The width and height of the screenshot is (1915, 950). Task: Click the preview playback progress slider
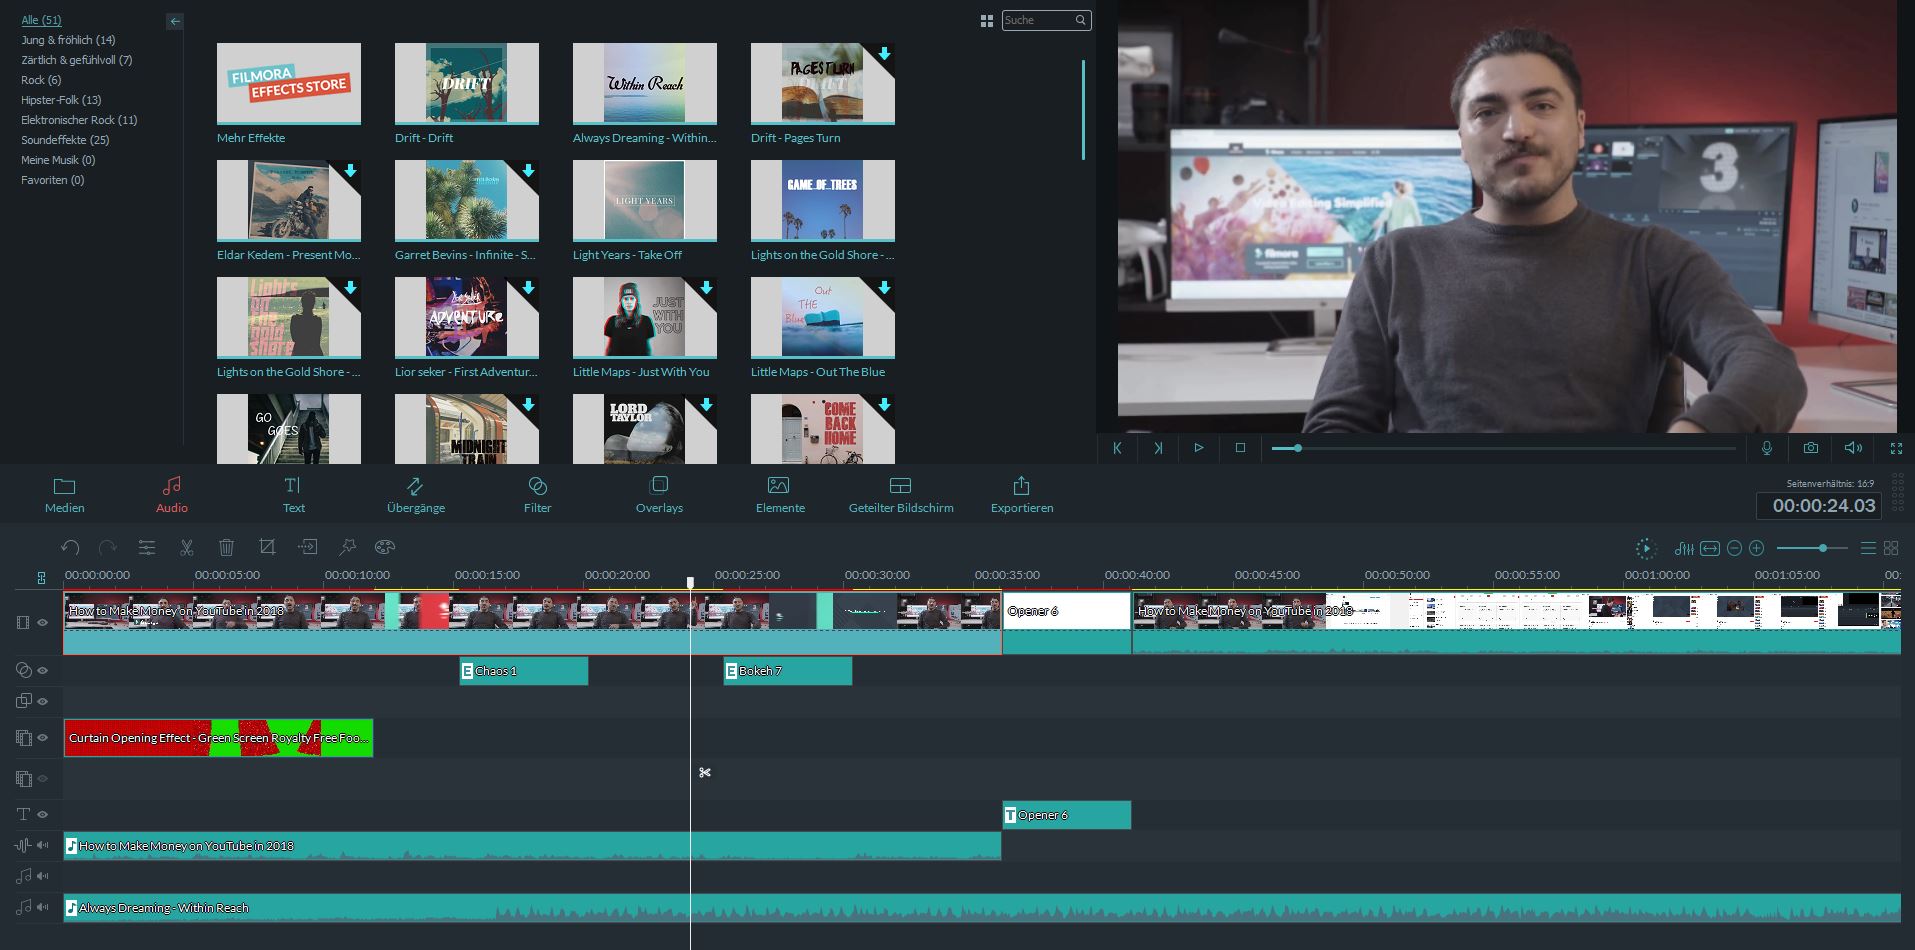(1504, 448)
